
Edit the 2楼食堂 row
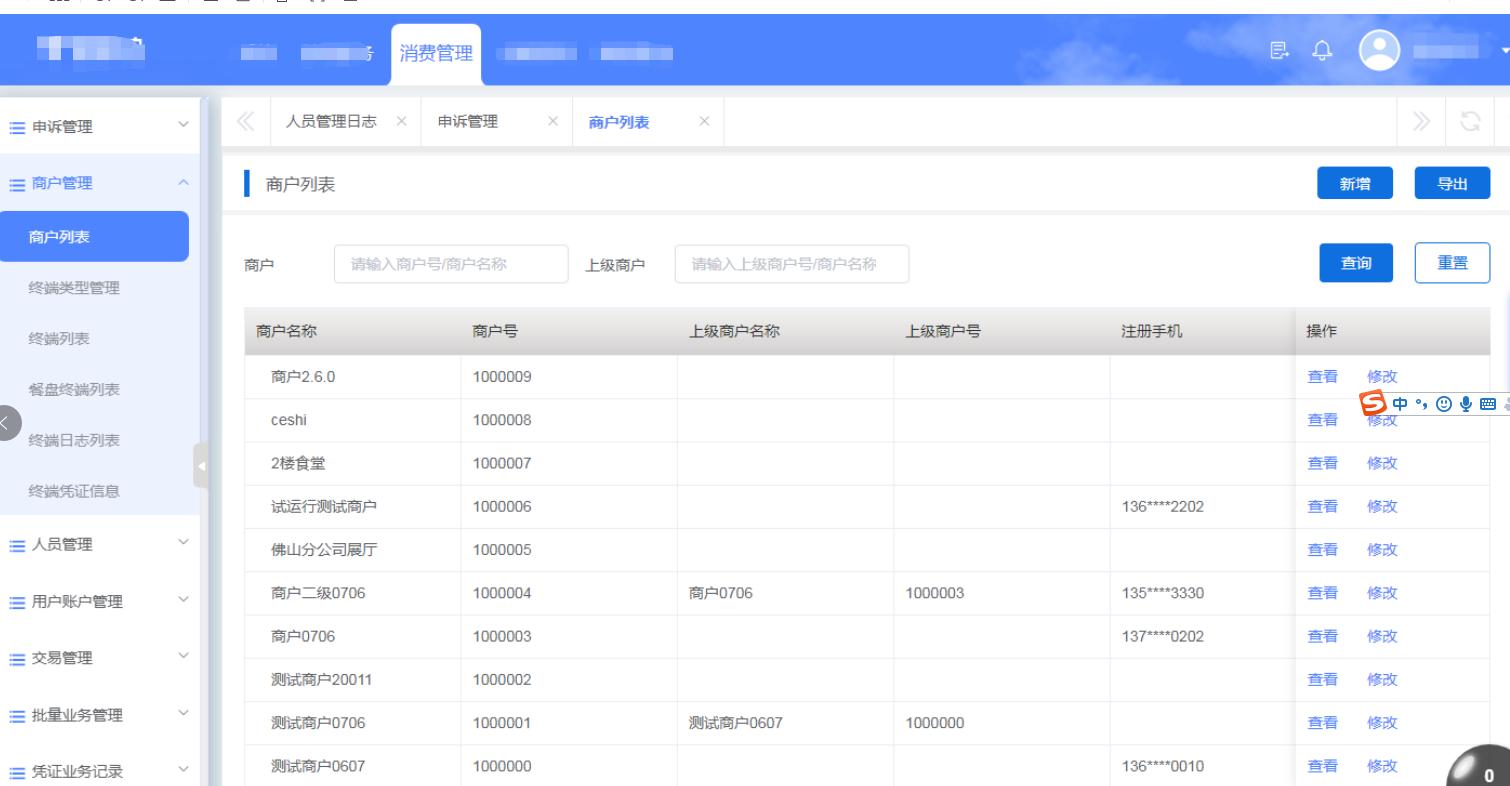pos(1382,463)
